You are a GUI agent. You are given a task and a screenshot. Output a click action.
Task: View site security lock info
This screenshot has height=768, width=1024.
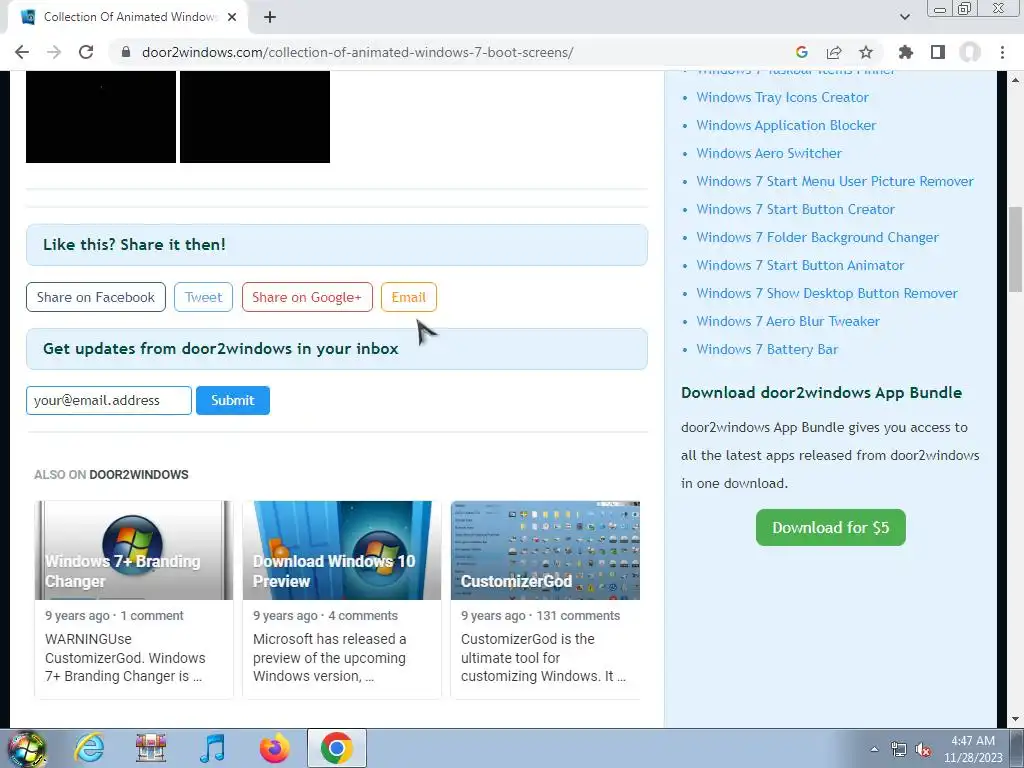126,52
